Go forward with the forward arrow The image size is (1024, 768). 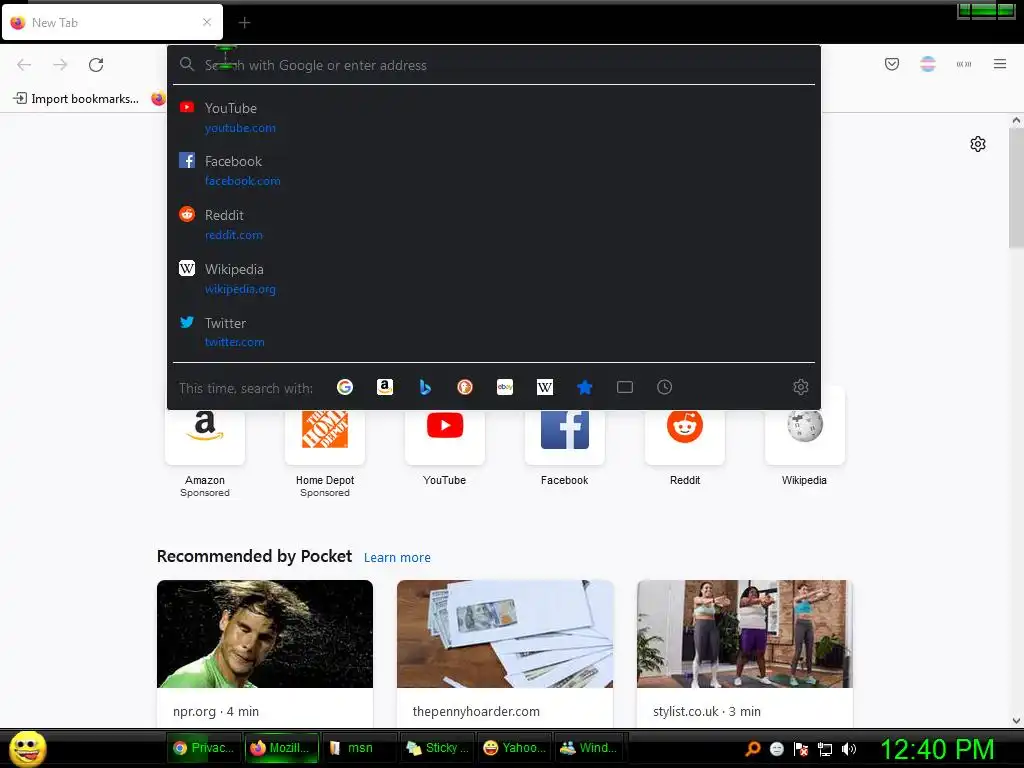point(60,65)
